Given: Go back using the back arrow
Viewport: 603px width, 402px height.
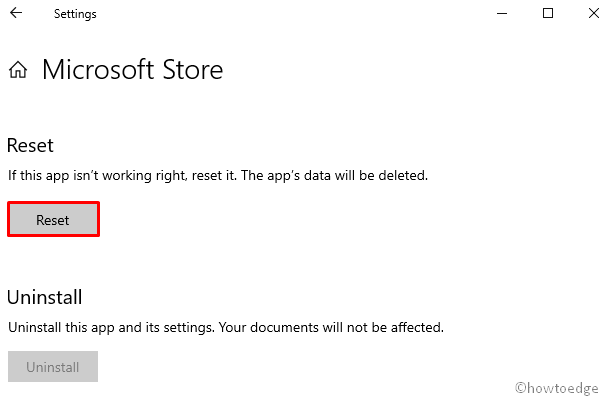Looking at the screenshot, I should [x=16, y=14].
